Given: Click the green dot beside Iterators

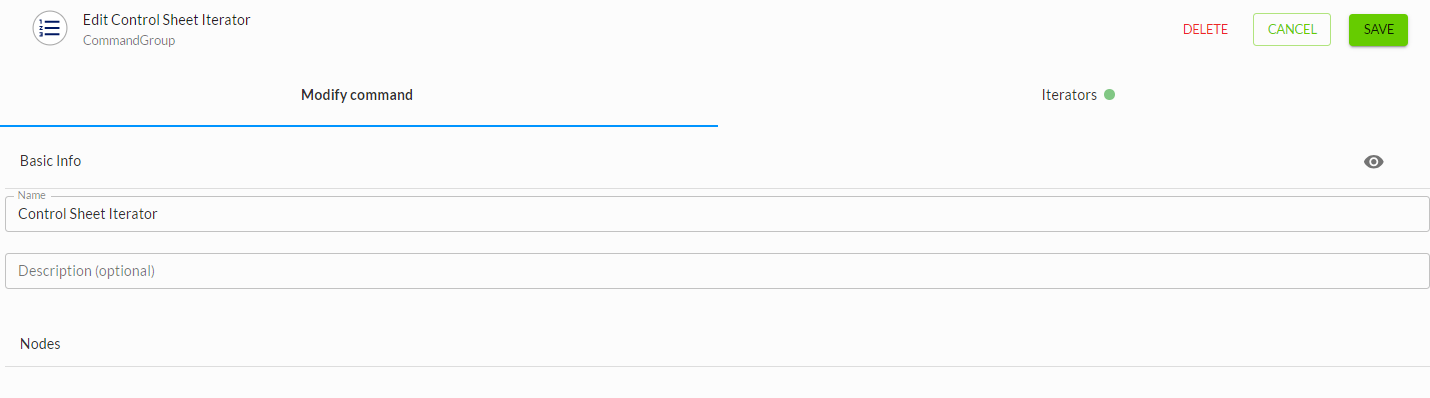Looking at the screenshot, I should click(x=1109, y=95).
